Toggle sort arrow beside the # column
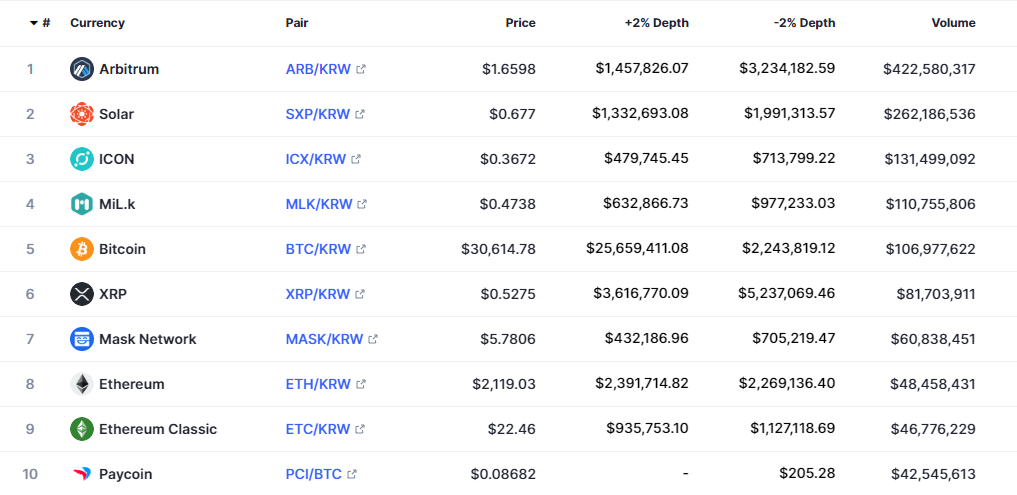The image size is (1017, 495). [35, 23]
